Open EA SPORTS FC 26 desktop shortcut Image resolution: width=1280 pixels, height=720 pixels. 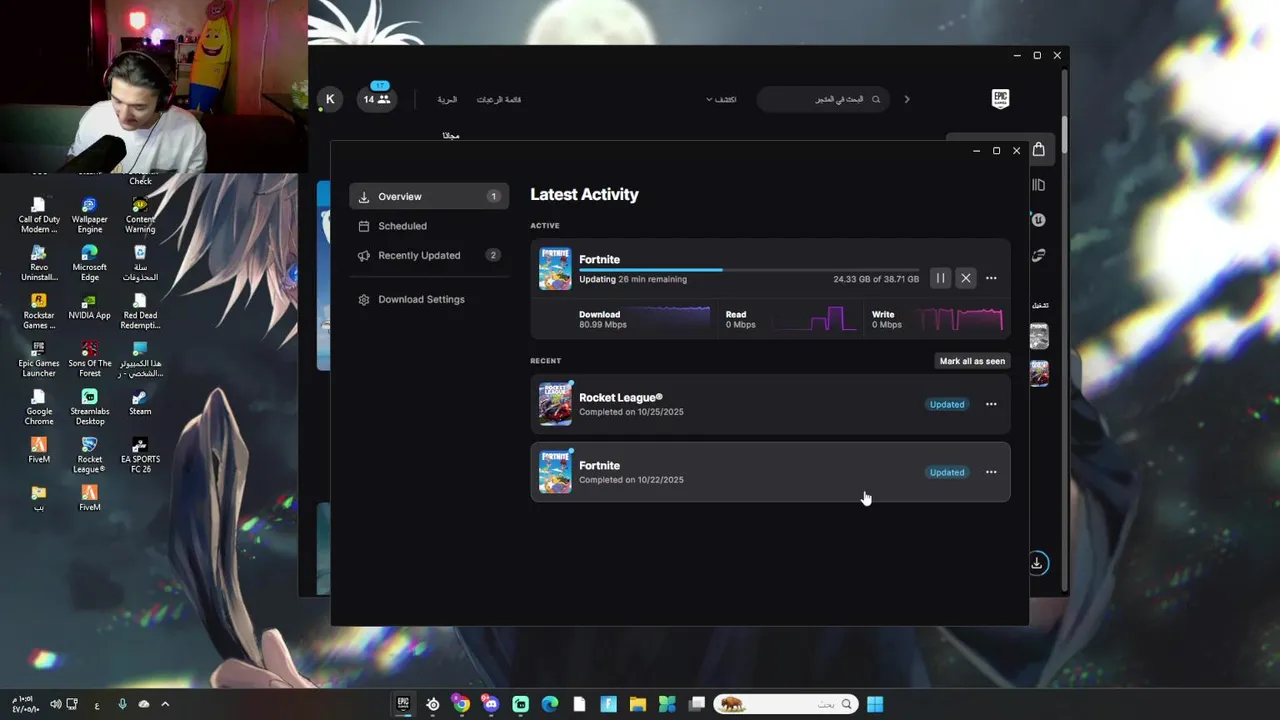(140, 455)
